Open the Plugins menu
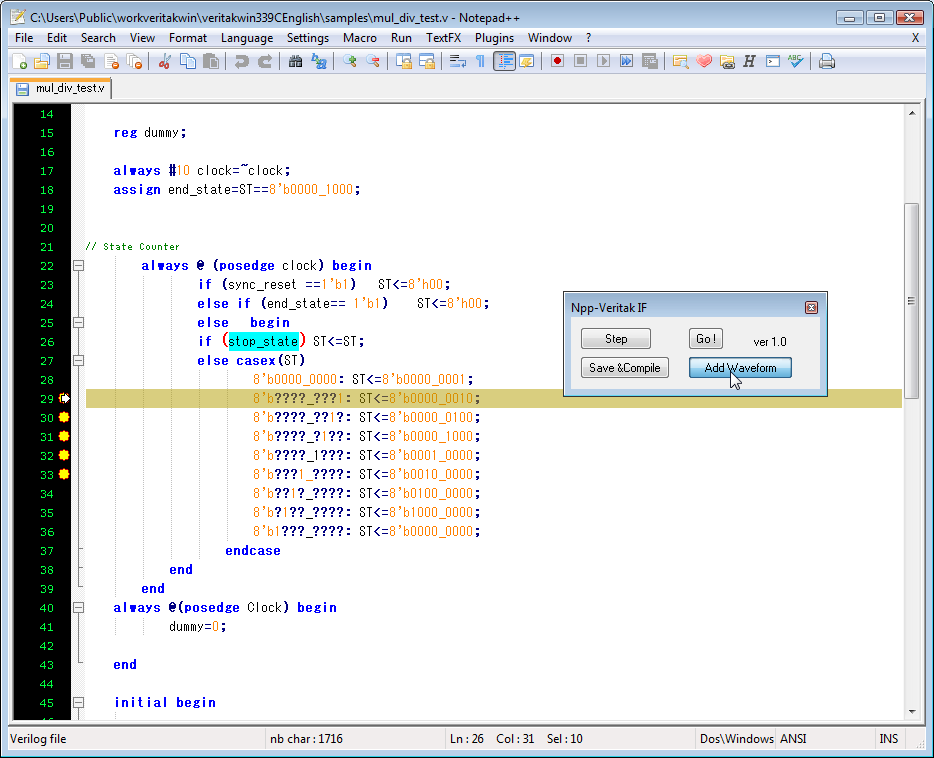934x758 pixels. [x=494, y=38]
